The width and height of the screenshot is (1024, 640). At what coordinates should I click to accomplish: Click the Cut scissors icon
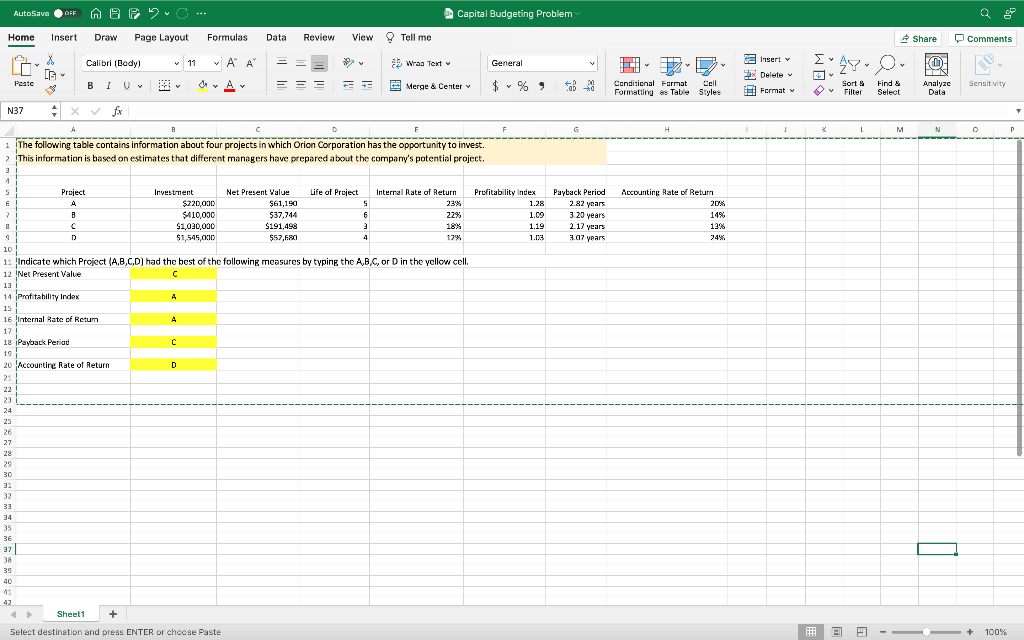[x=50, y=60]
